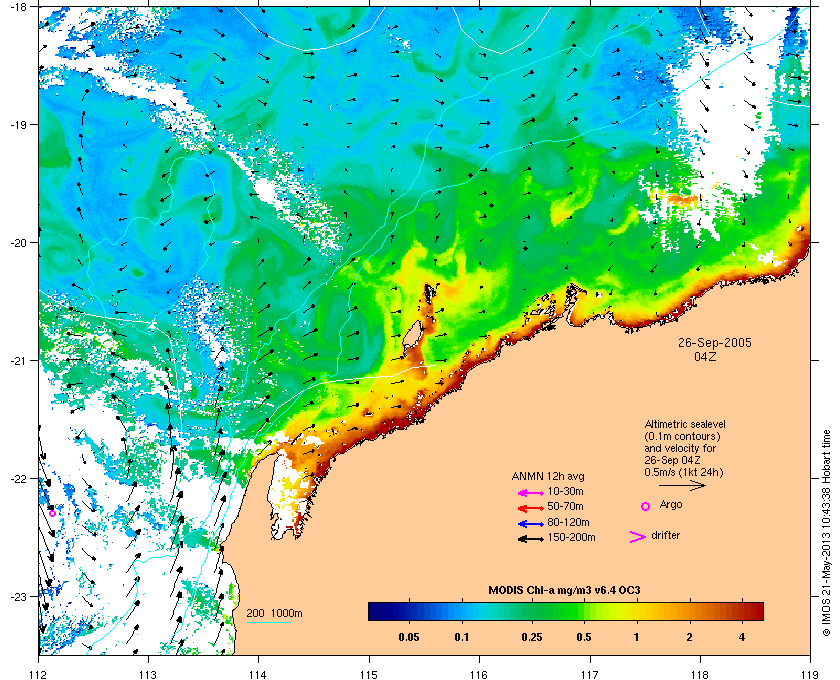Click the latitude label -21
This screenshot has width=840, height=680.
(19, 361)
